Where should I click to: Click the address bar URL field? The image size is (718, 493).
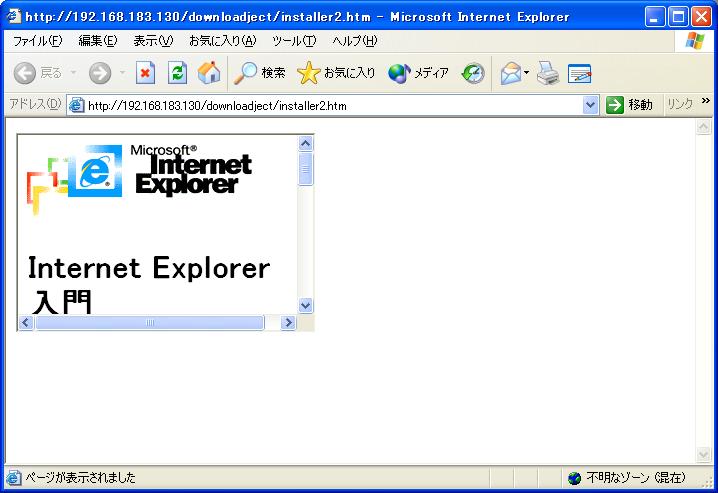click(x=333, y=106)
